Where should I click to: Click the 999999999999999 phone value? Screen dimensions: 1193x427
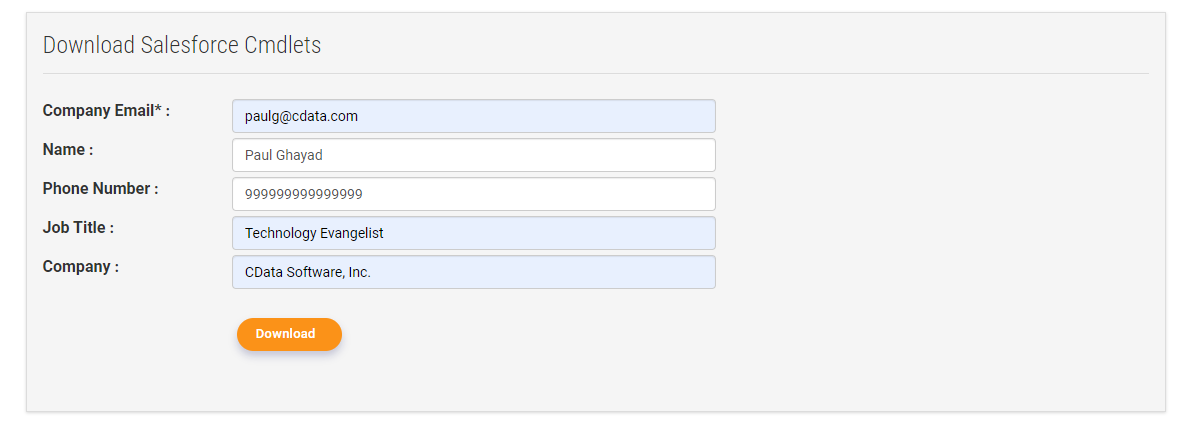click(304, 194)
